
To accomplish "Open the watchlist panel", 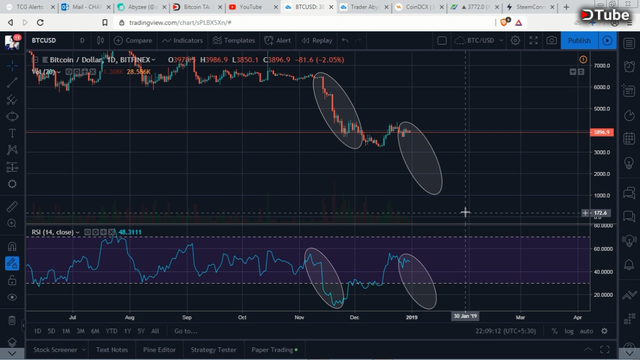I will 629,43.
